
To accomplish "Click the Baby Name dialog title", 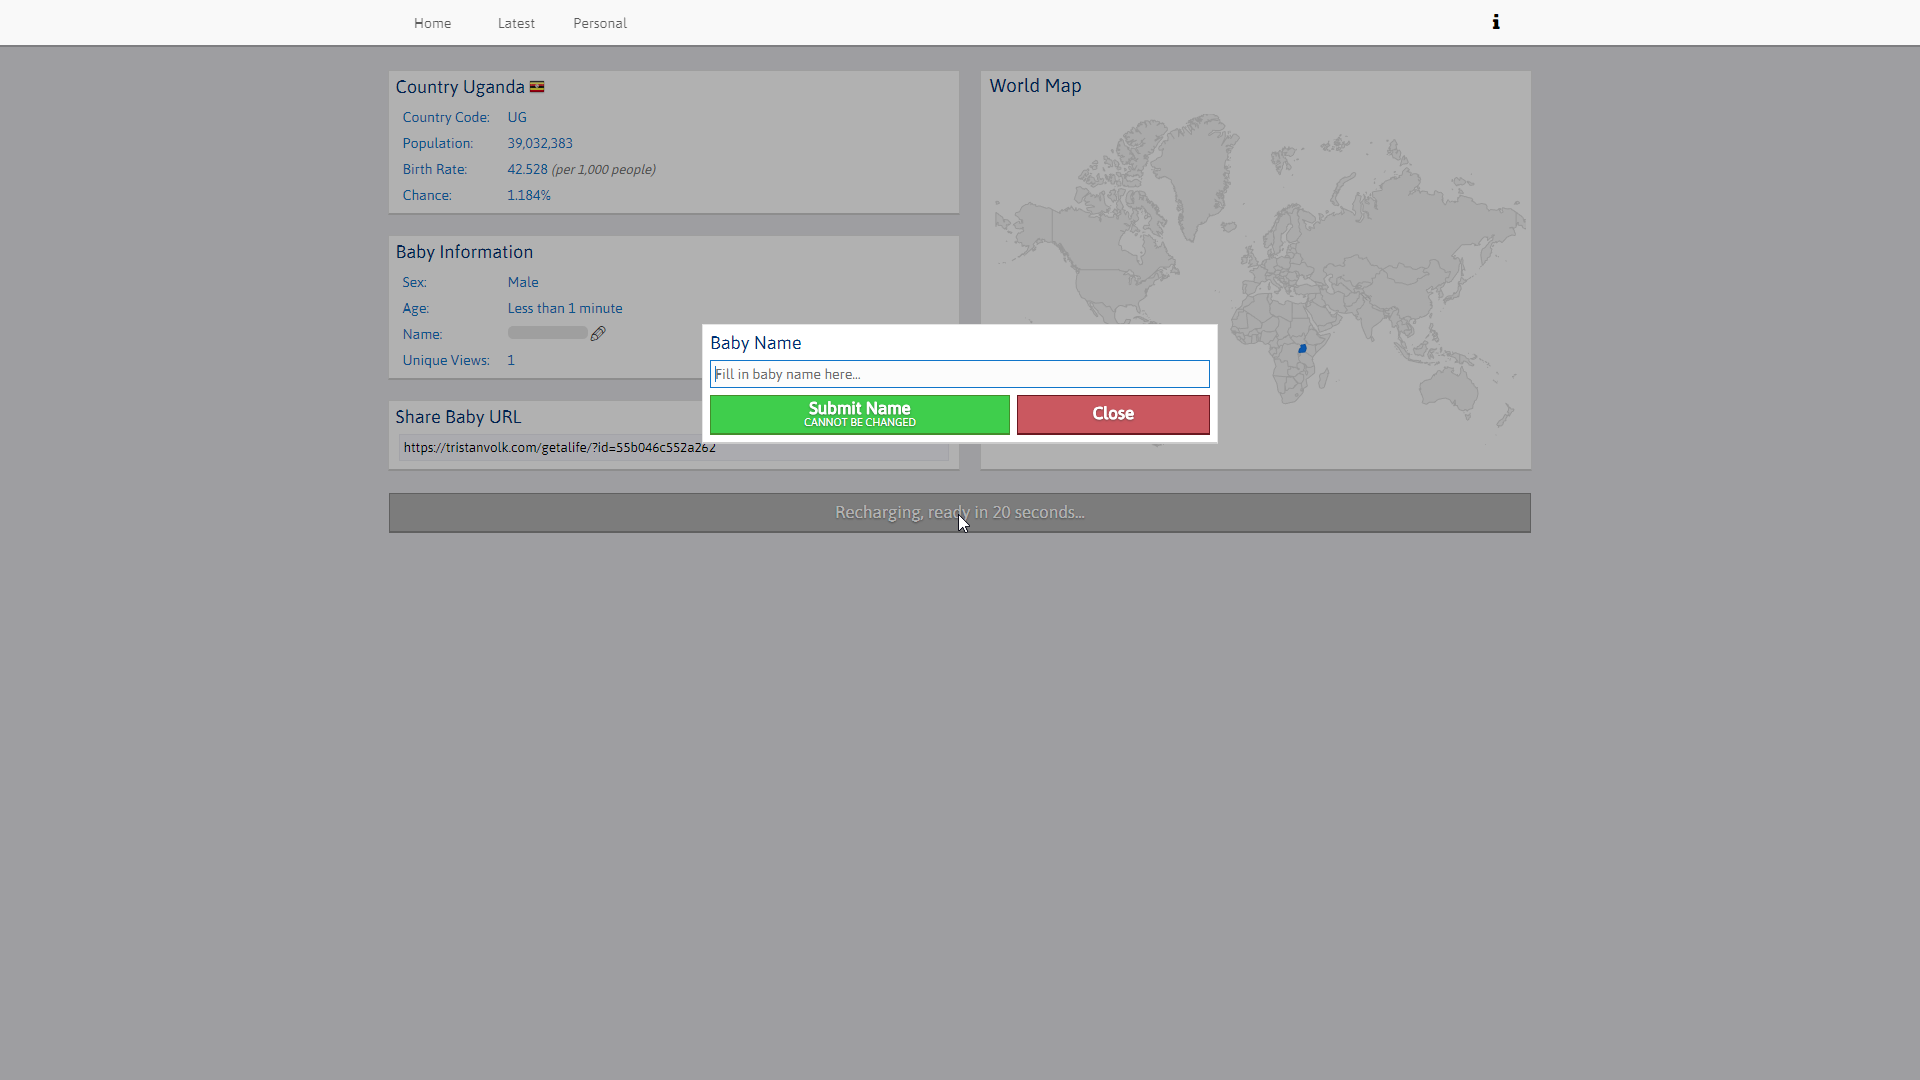I will 755,343.
